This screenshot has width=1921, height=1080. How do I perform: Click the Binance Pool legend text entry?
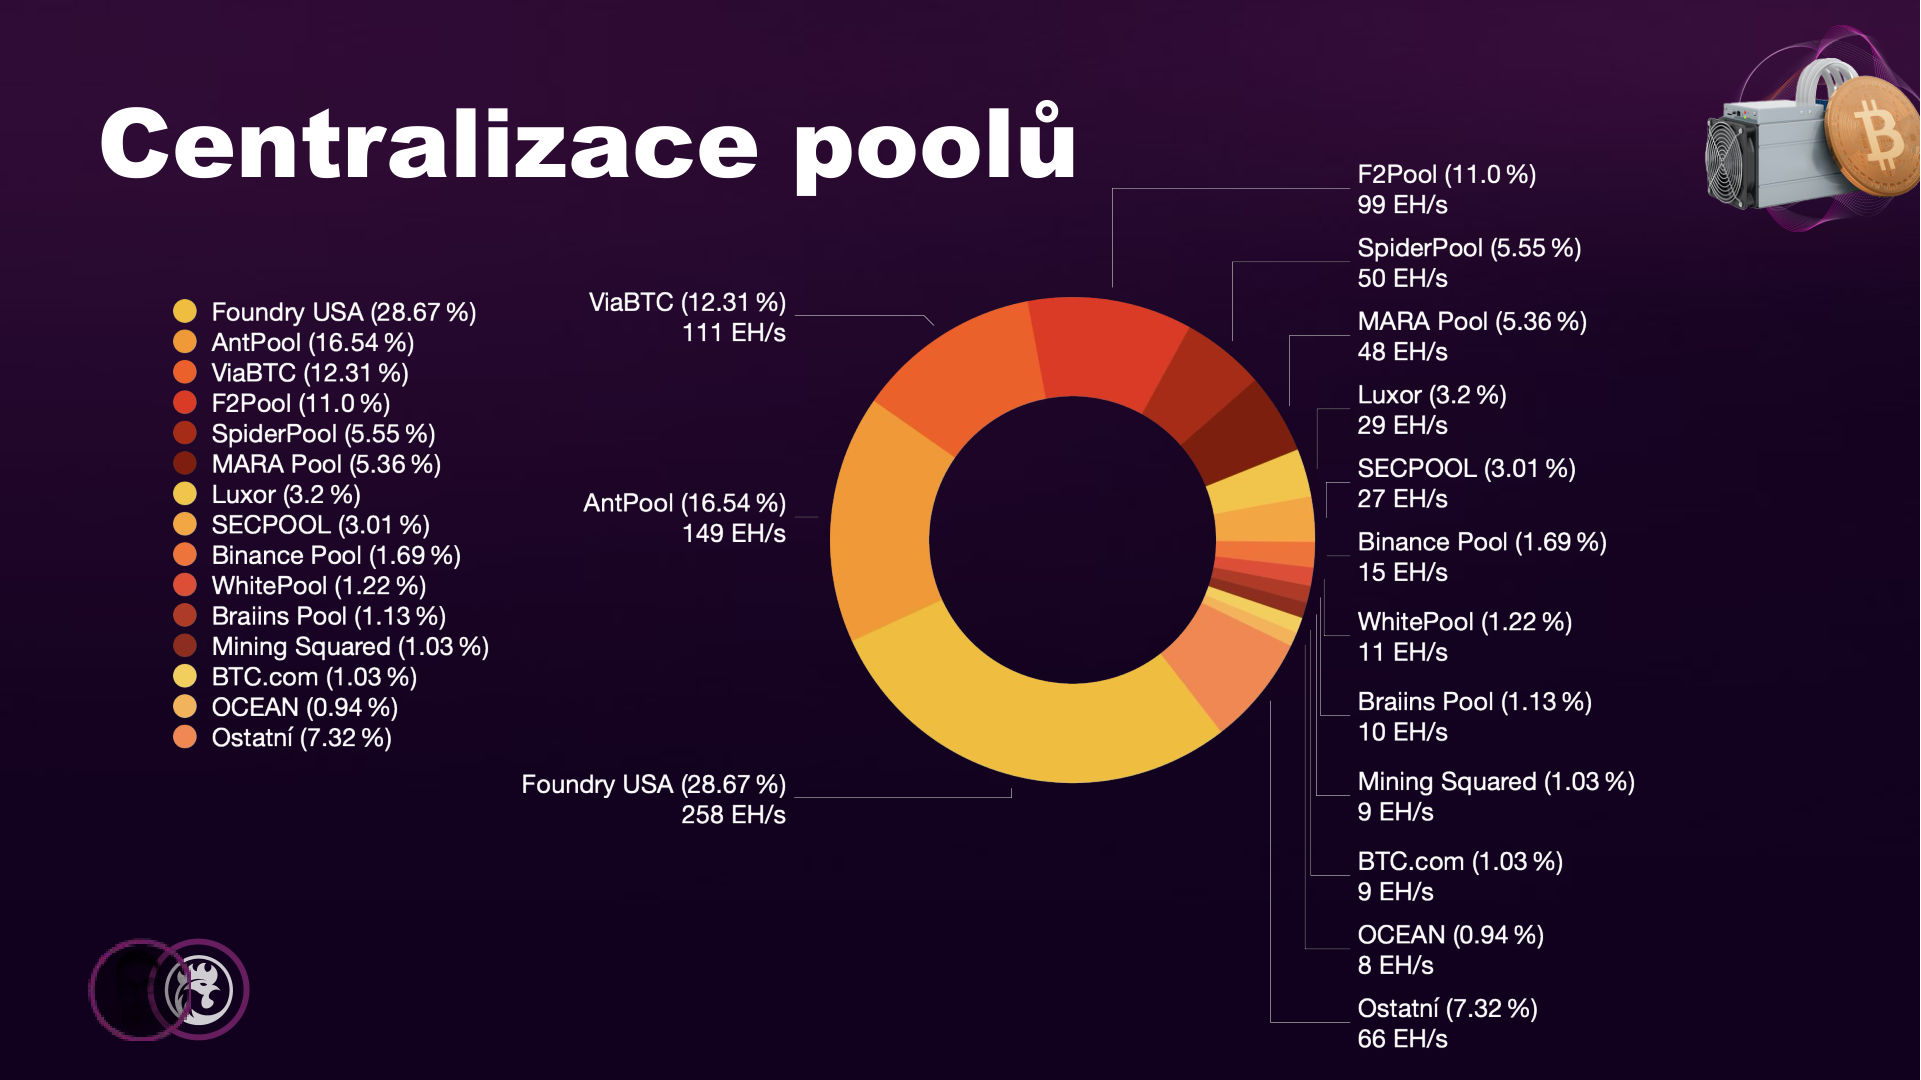point(335,555)
